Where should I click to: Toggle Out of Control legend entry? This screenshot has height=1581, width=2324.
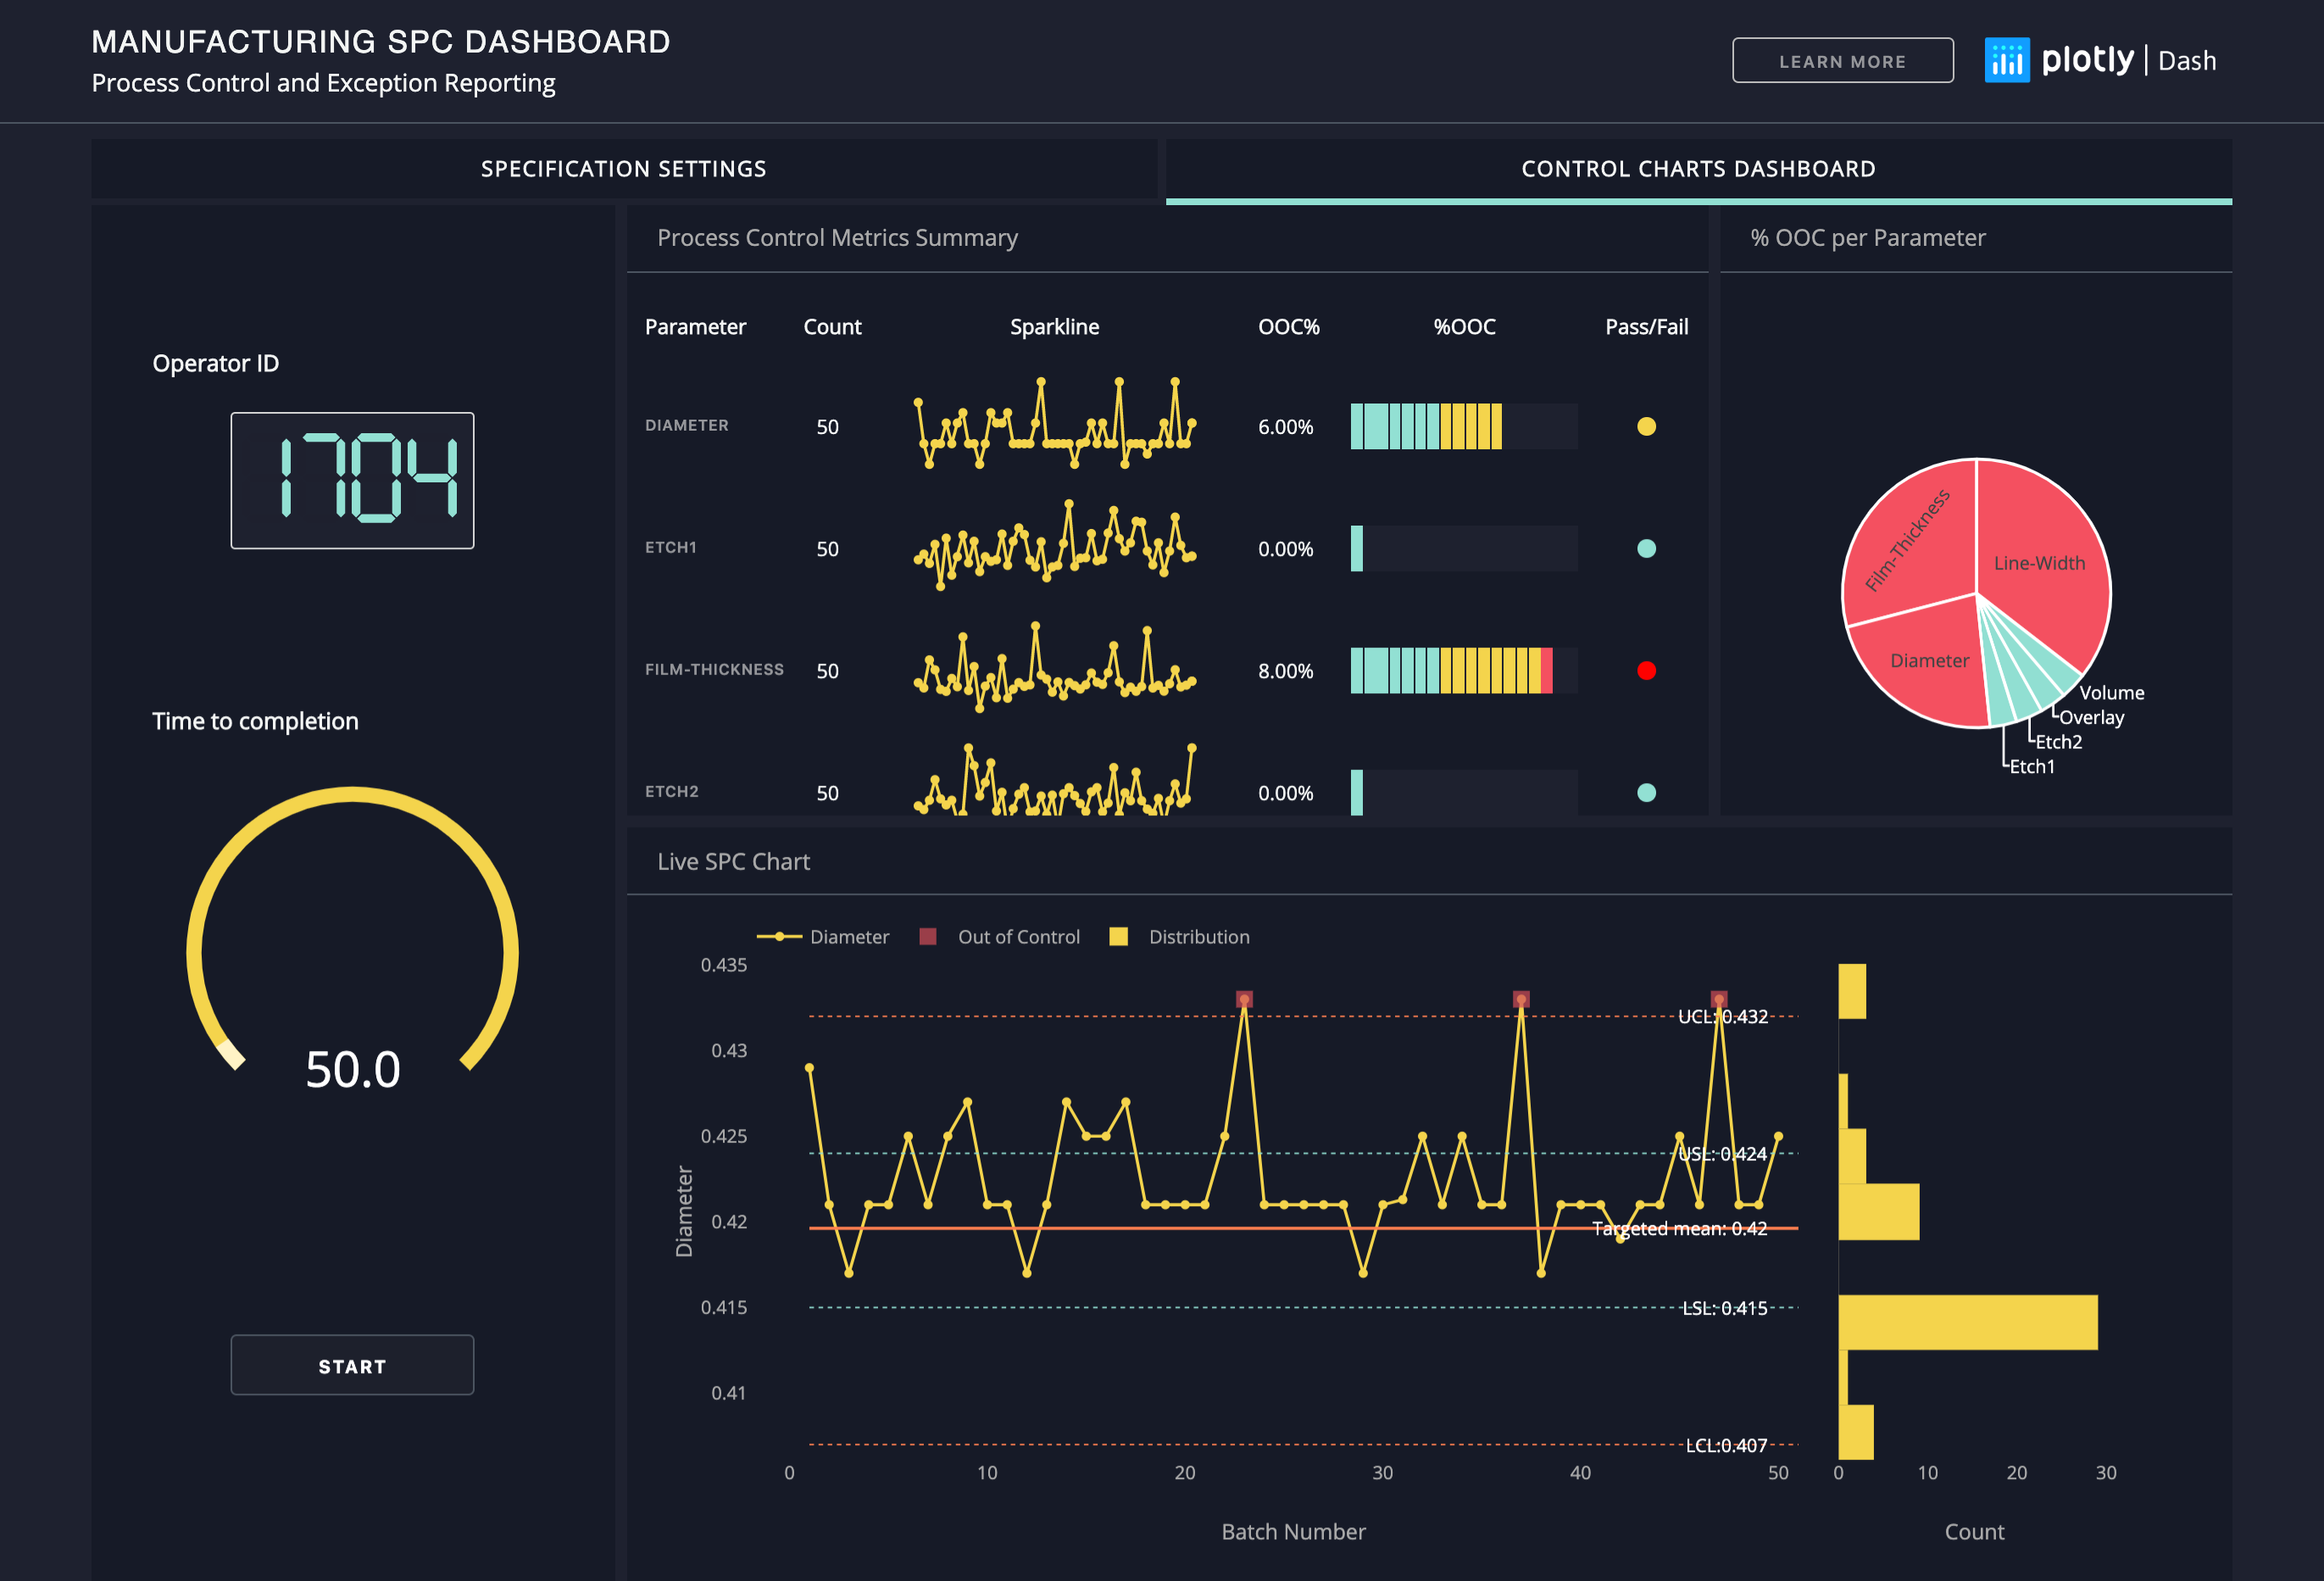[x=1000, y=937]
